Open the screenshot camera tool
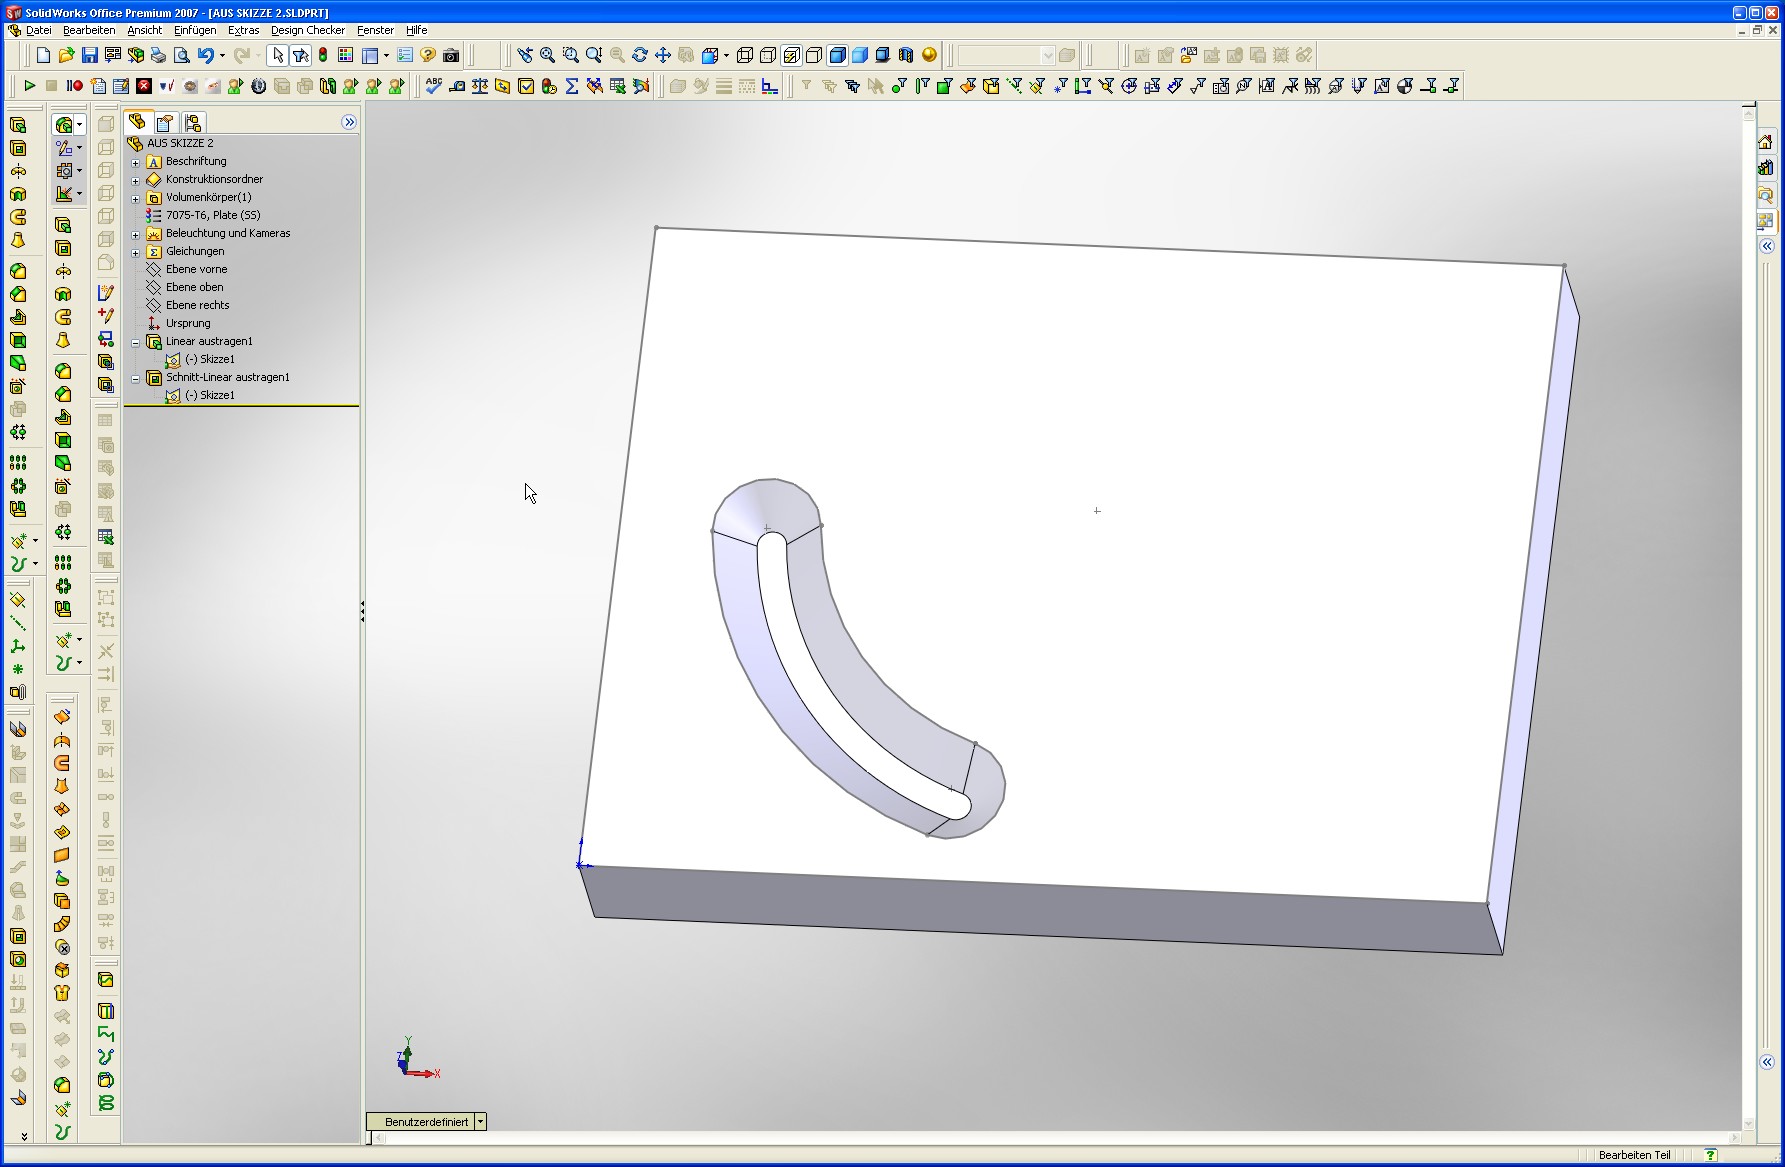The width and height of the screenshot is (1785, 1167). [451, 55]
